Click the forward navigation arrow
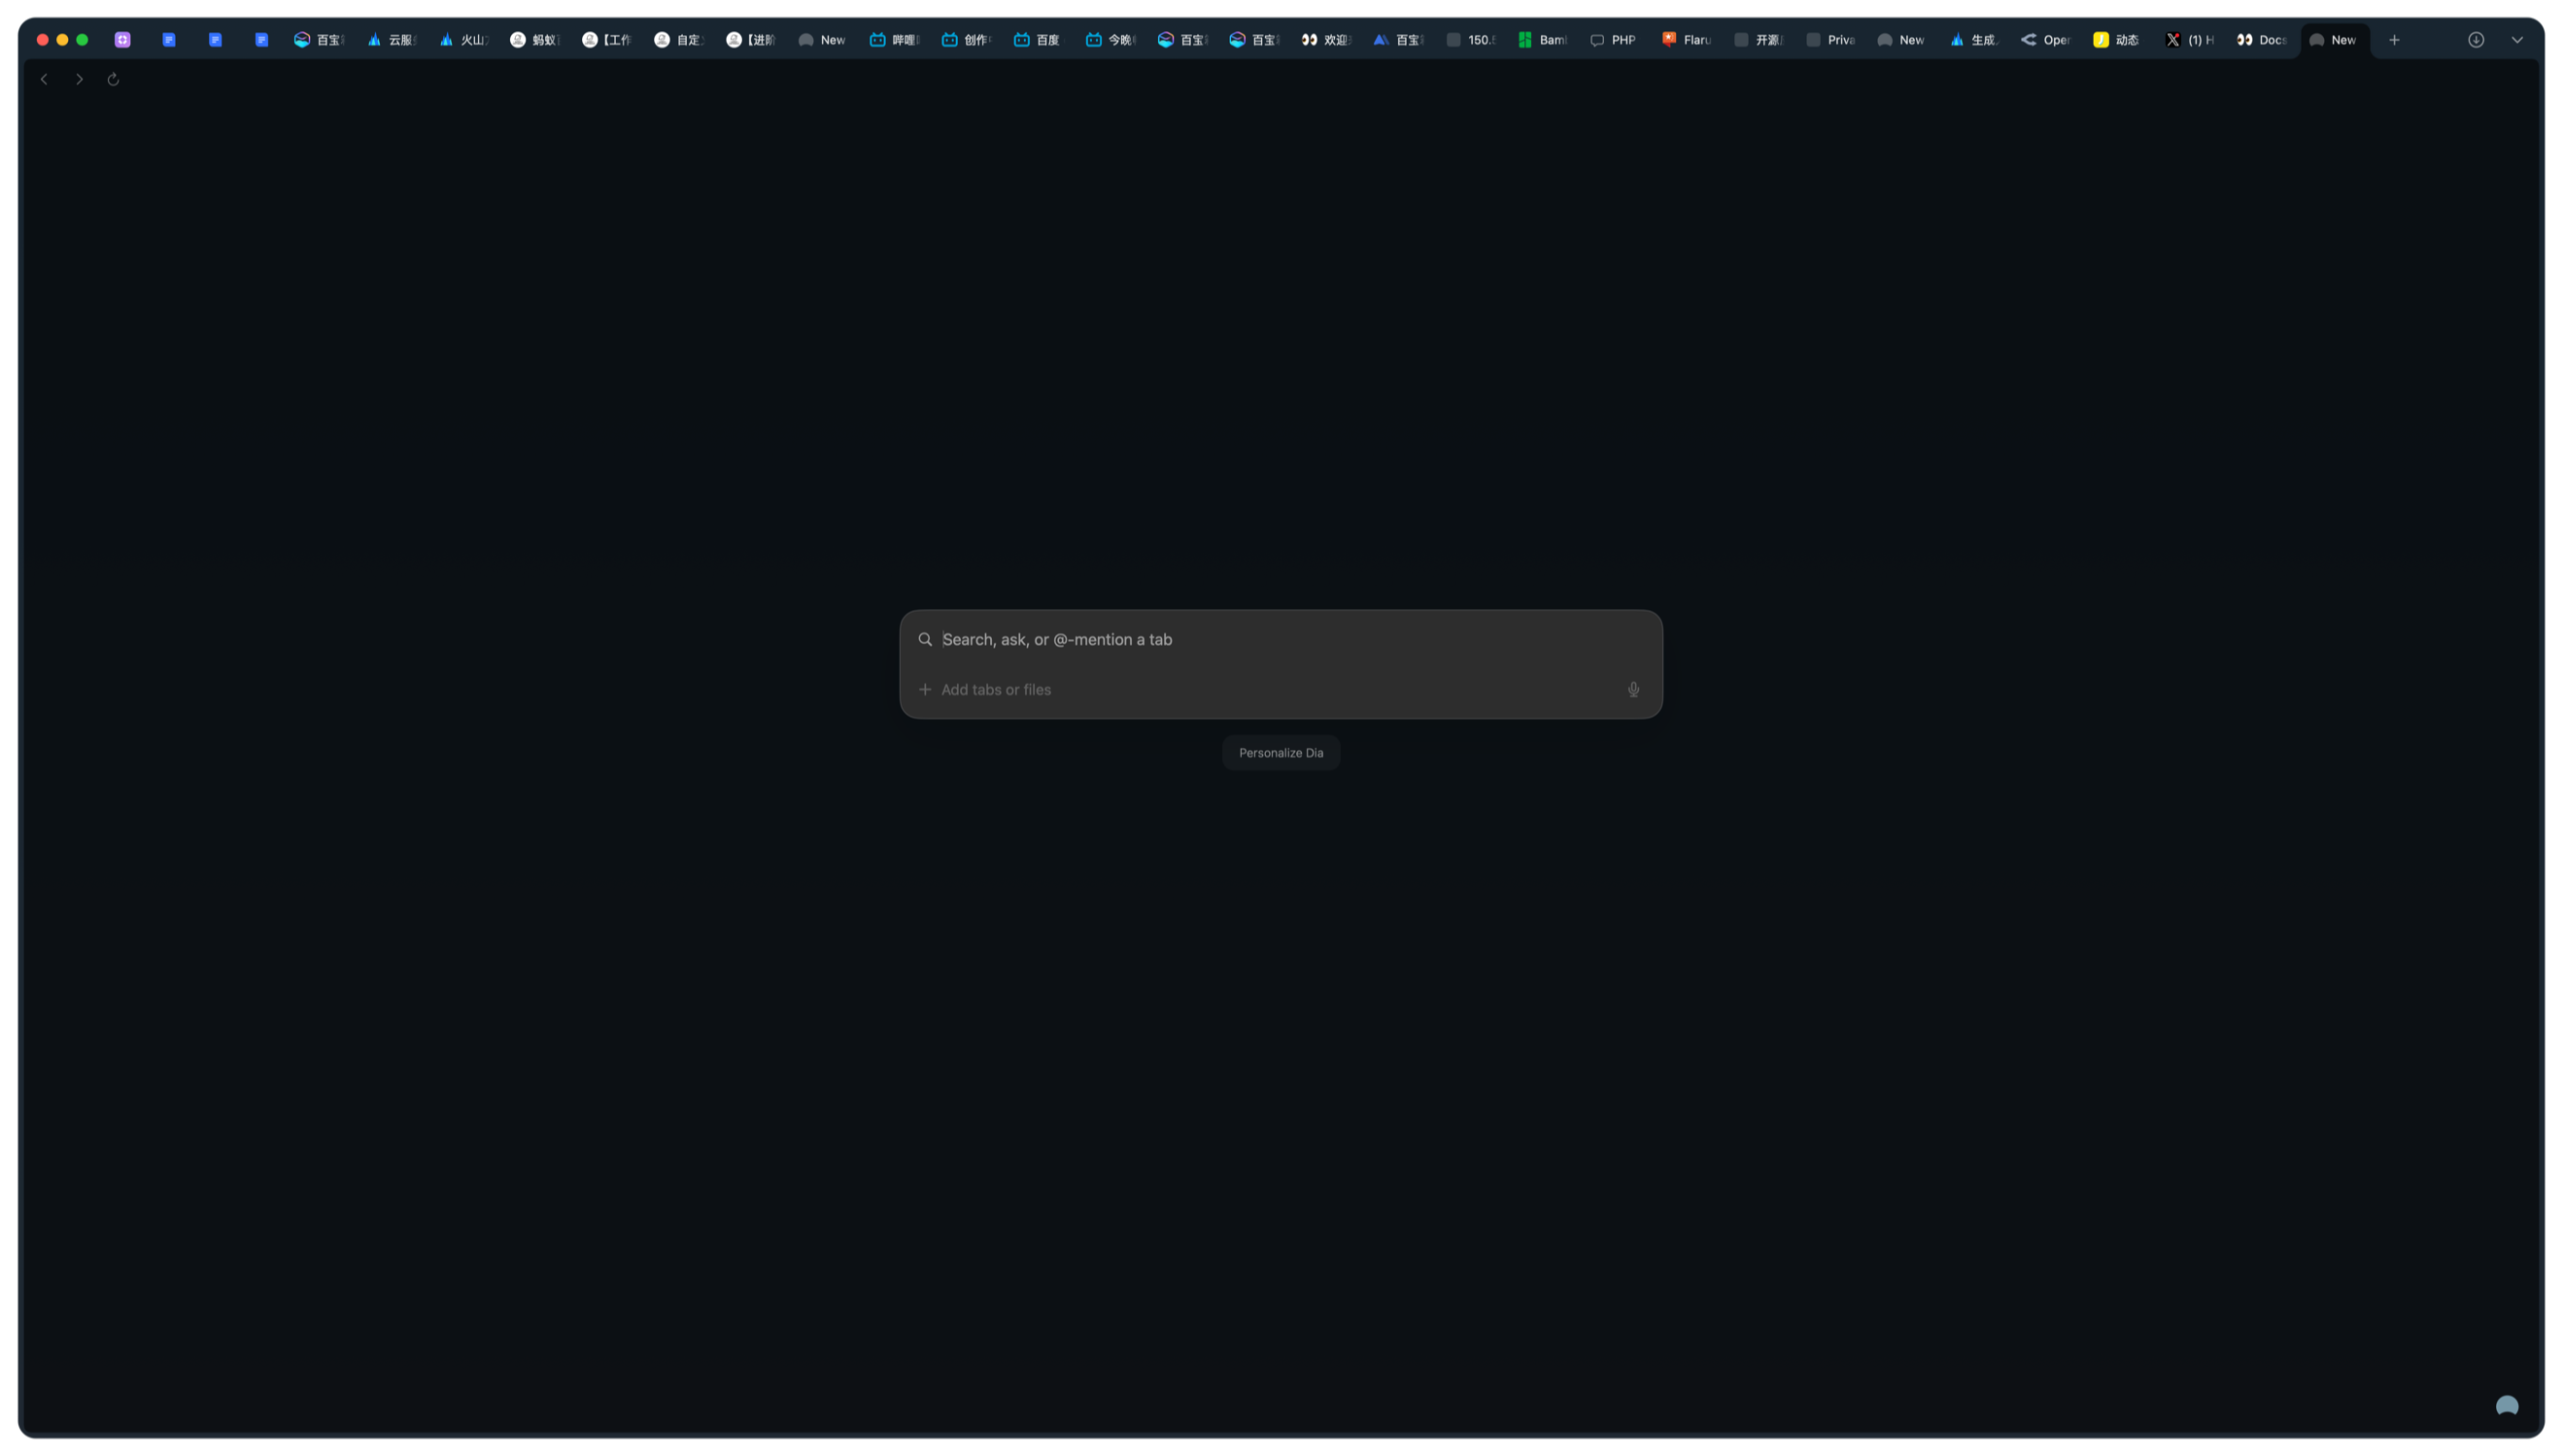The height and width of the screenshot is (1456, 2563). (x=79, y=79)
